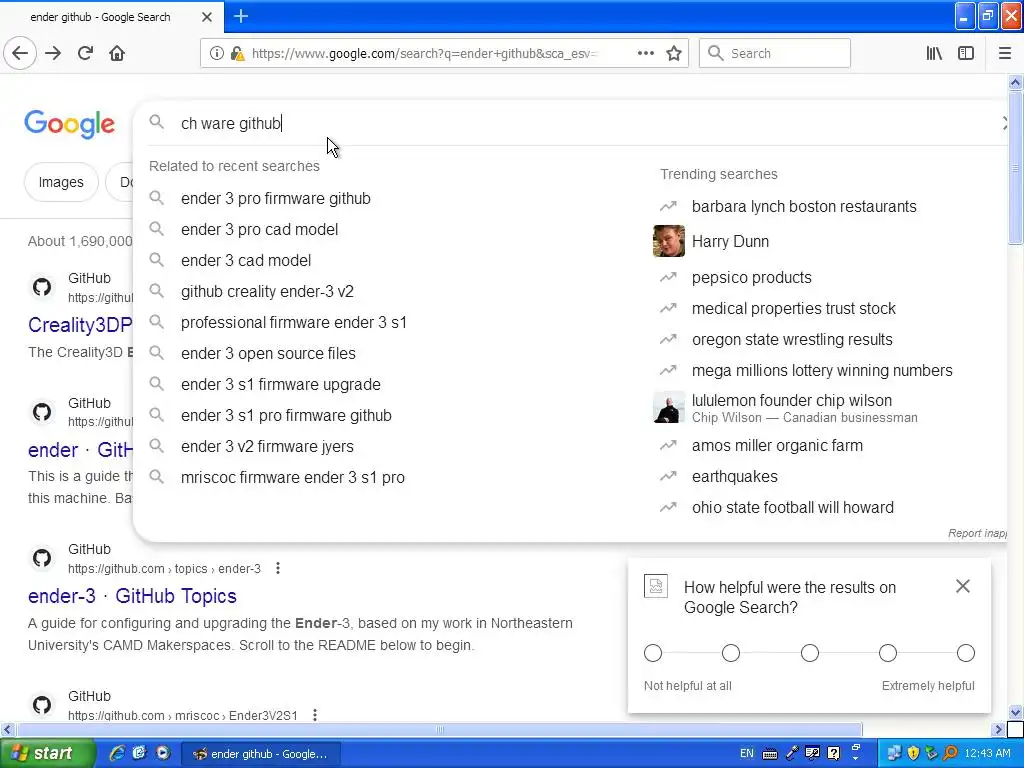Open the Library icon in toolbar
The width and height of the screenshot is (1024, 768).
tap(934, 54)
